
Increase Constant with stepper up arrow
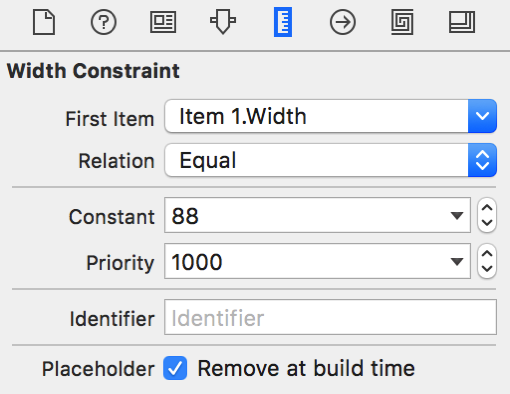click(x=487, y=208)
